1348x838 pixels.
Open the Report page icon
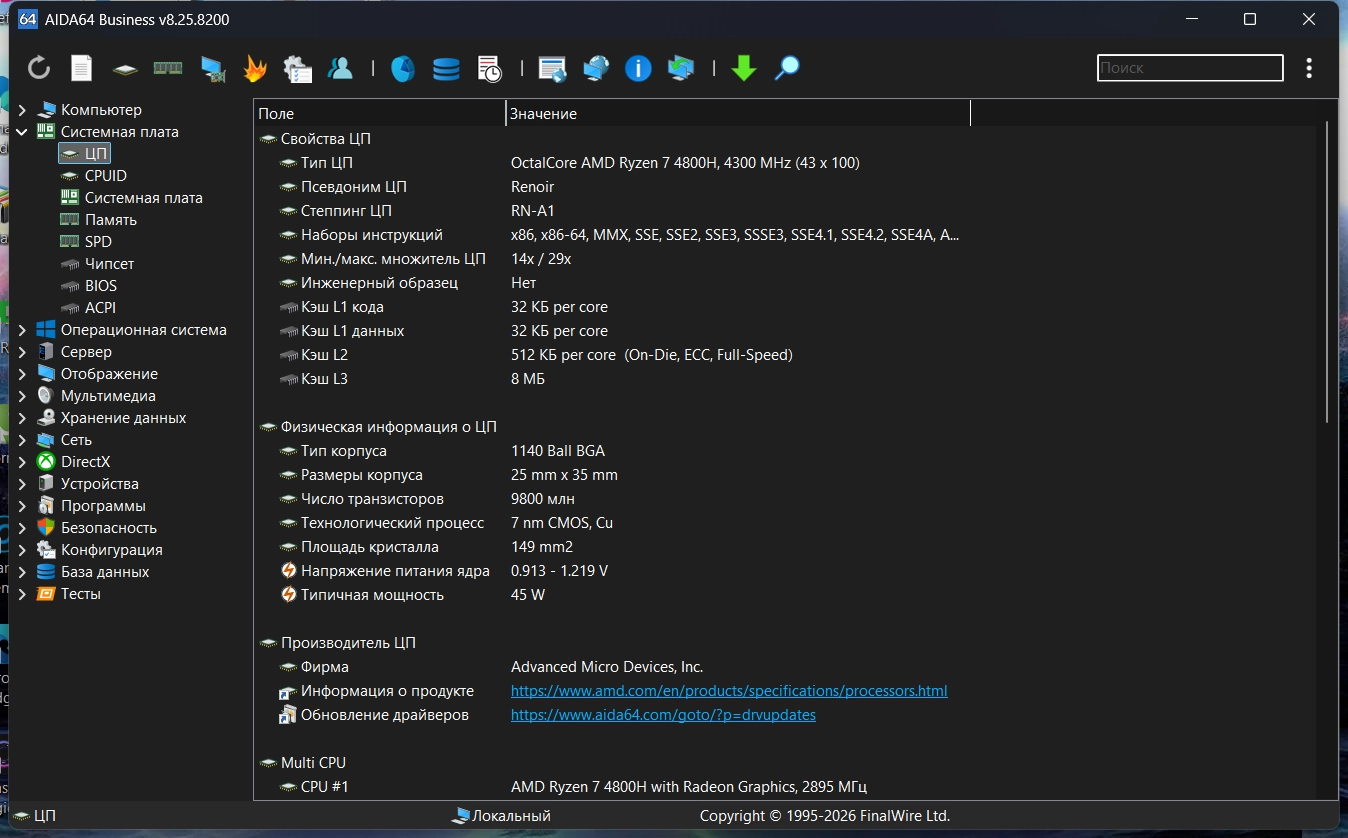[x=81, y=68]
